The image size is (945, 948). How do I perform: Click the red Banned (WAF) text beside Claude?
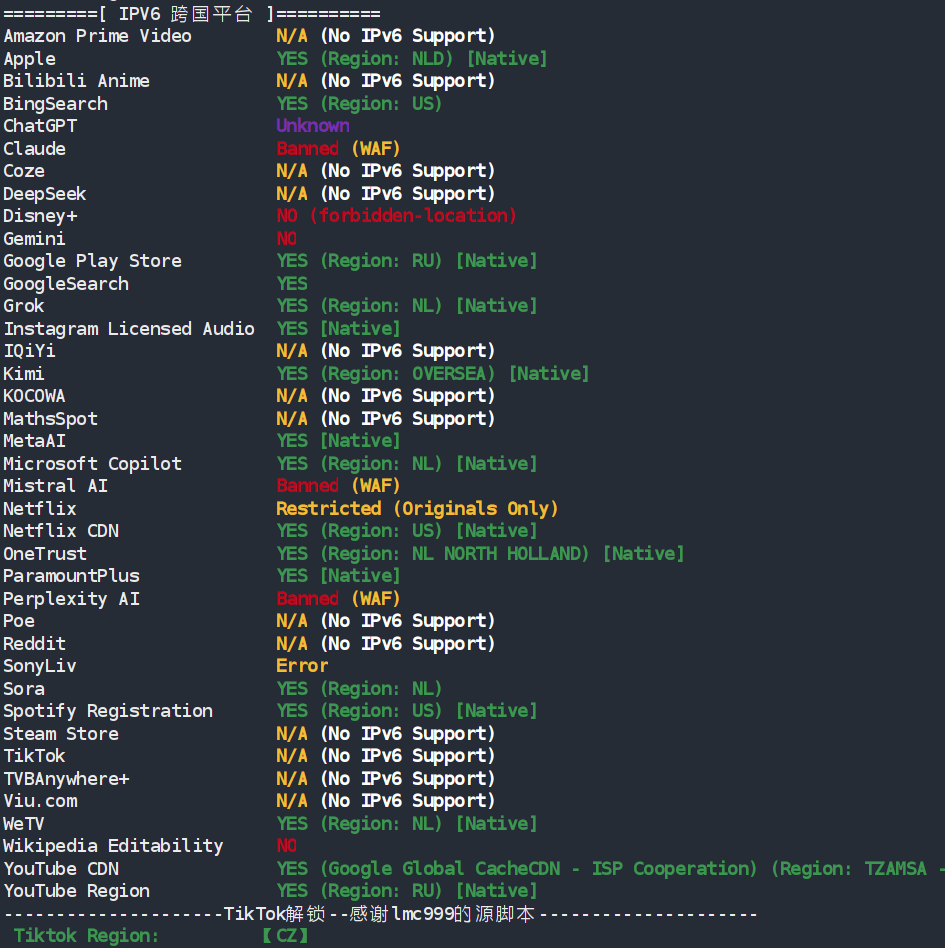[x=338, y=149]
